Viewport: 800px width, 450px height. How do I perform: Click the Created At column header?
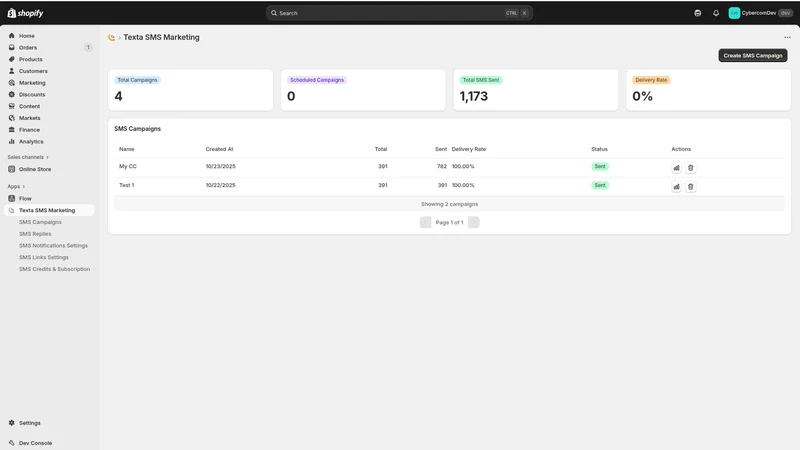pos(219,149)
